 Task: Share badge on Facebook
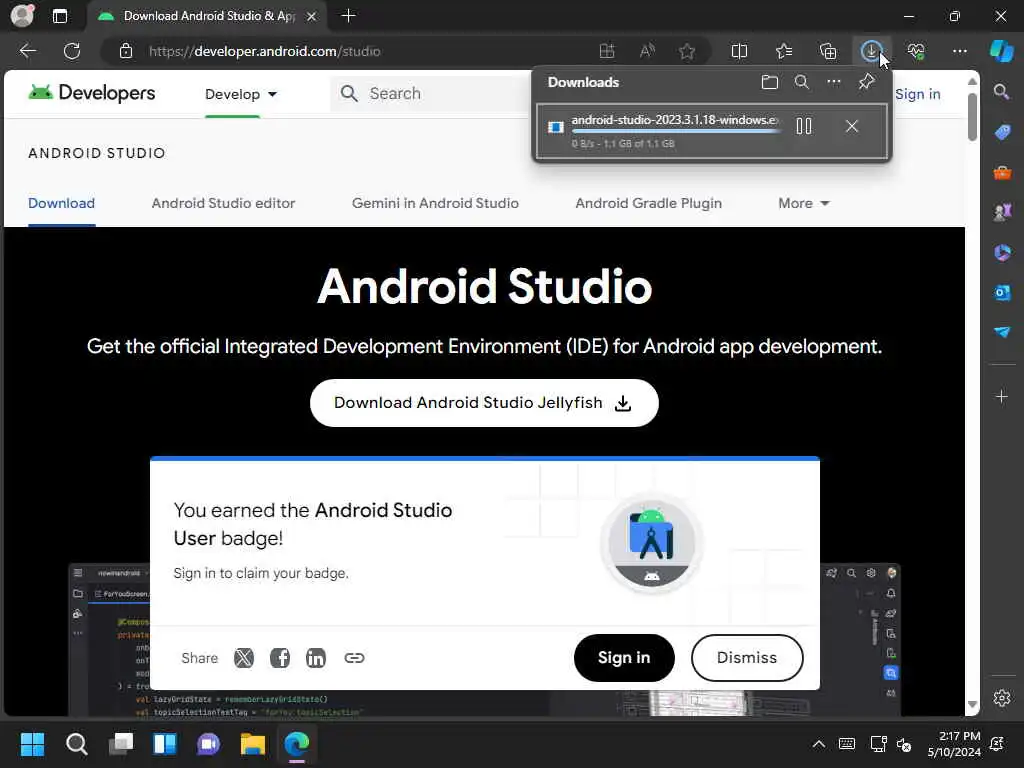(280, 658)
